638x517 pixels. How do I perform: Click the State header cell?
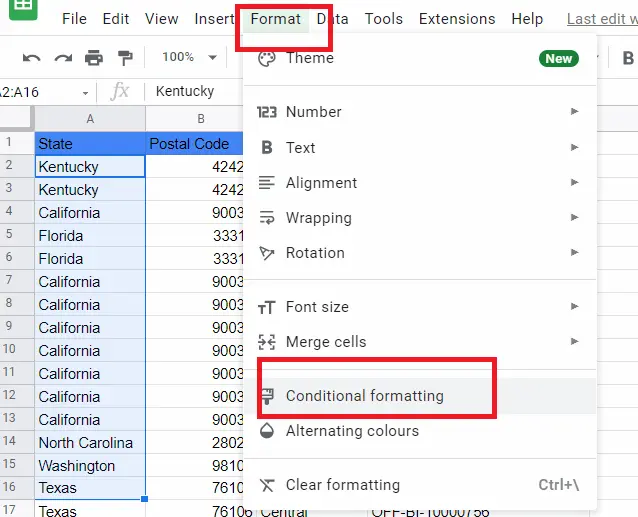90,144
